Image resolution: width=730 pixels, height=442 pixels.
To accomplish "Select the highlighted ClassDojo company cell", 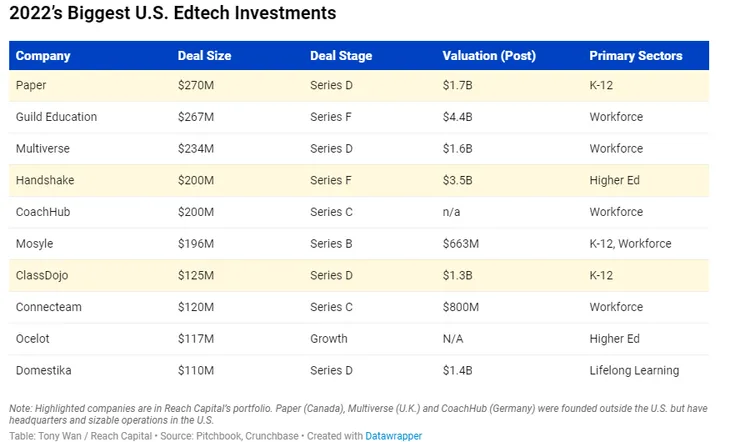I will click(44, 275).
